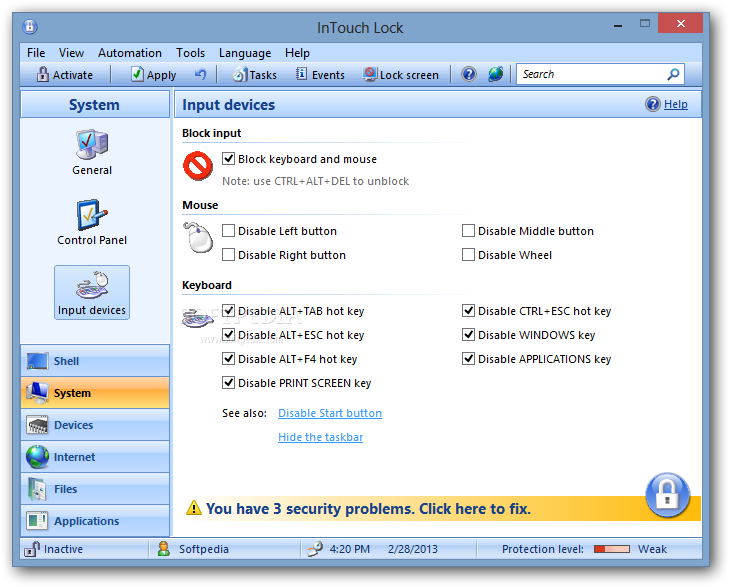This screenshot has height=587, width=730.
Task: Click the Help link in header
Action: (676, 104)
